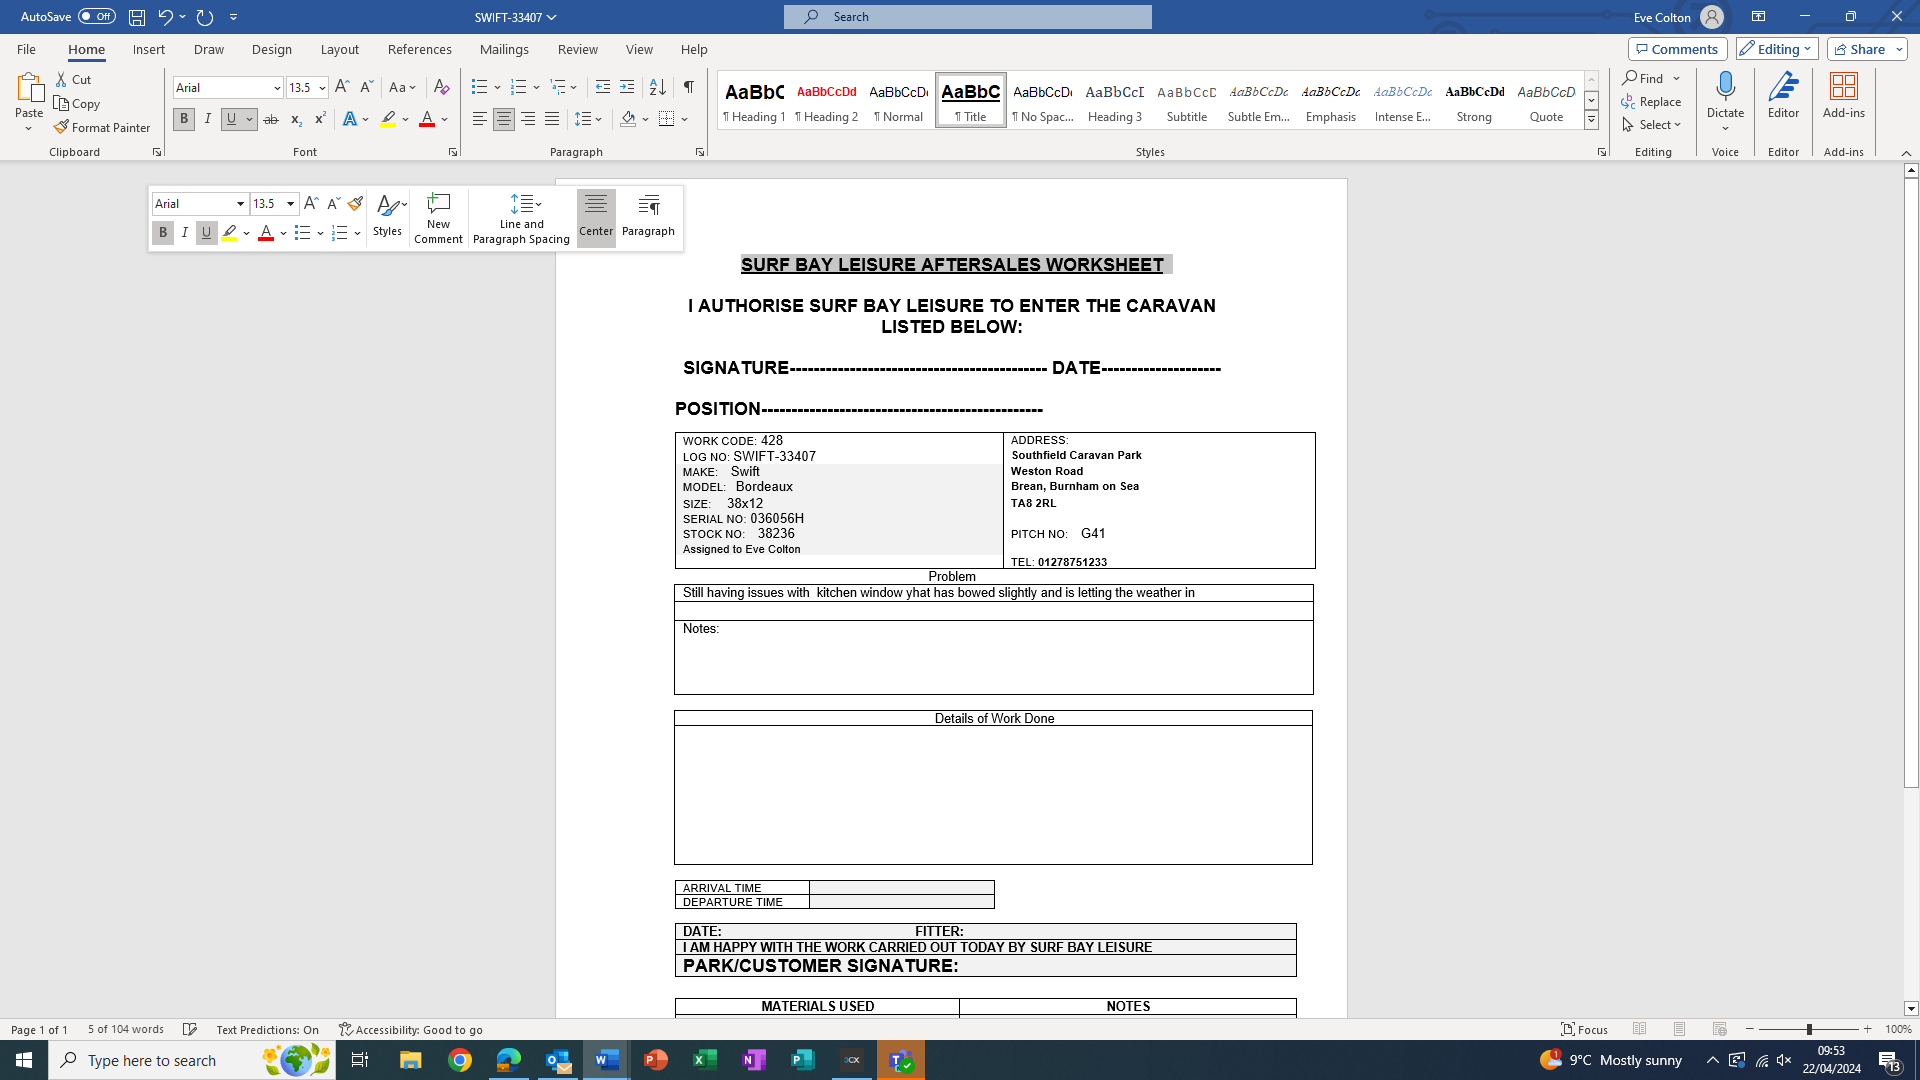
Task: Click the Comments button
Action: (x=1677, y=49)
